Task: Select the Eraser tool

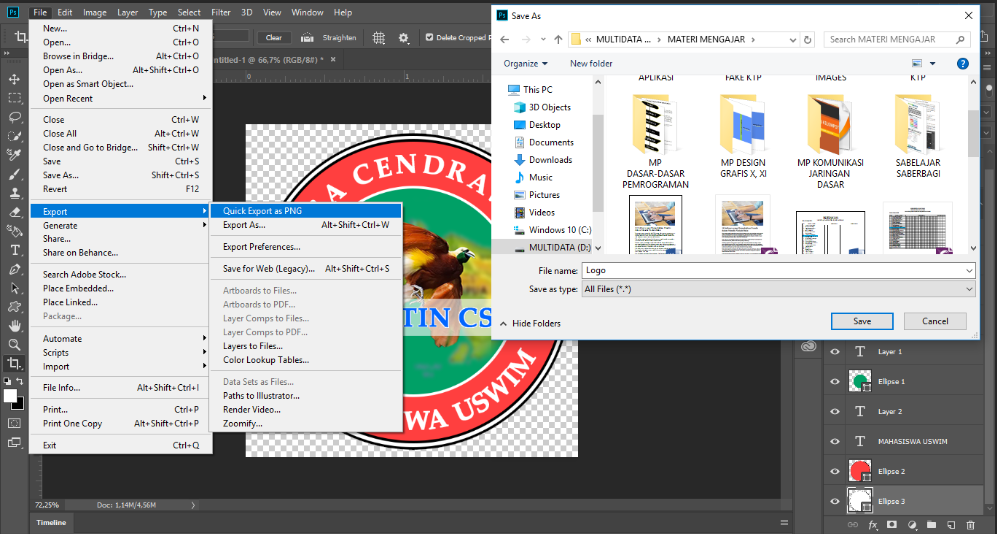Action: [x=14, y=212]
